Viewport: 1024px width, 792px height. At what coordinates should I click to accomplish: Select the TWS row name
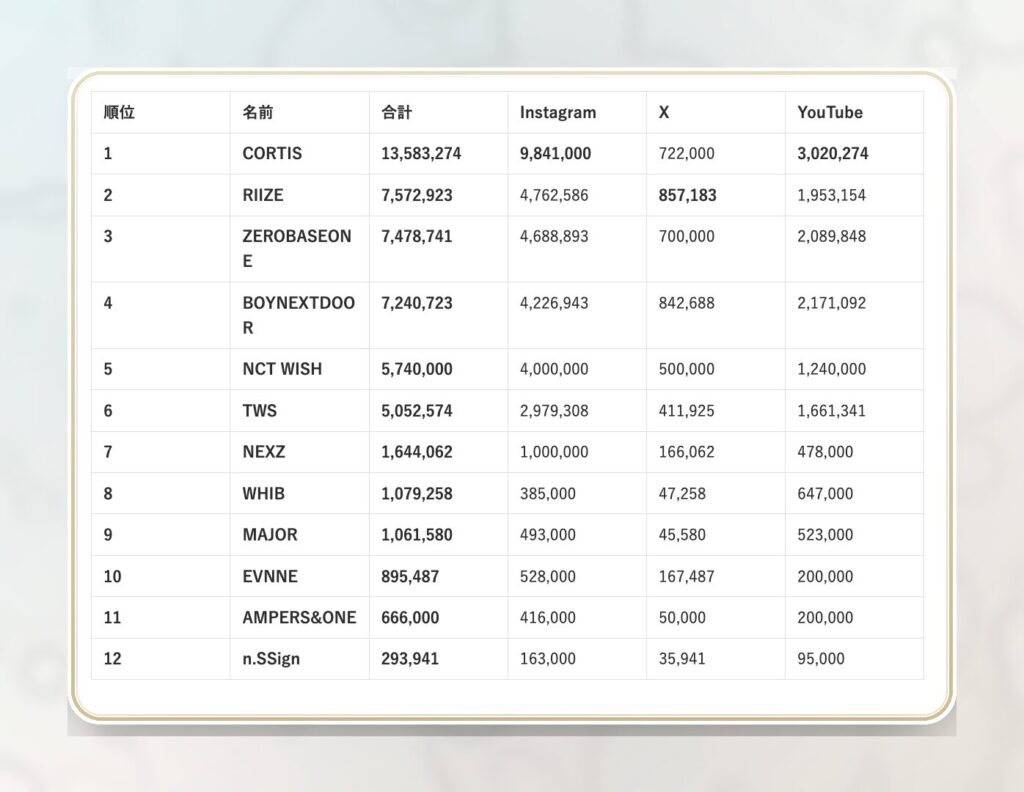point(260,411)
